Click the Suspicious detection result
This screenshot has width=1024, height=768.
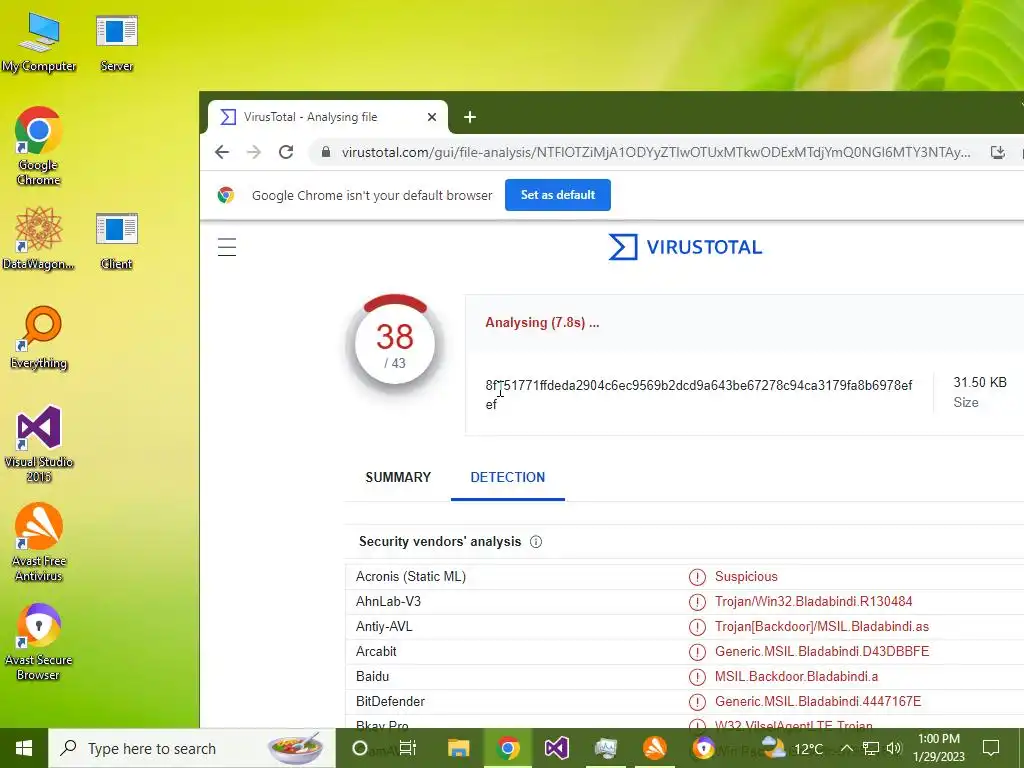pyautogui.click(x=746, y=577)
